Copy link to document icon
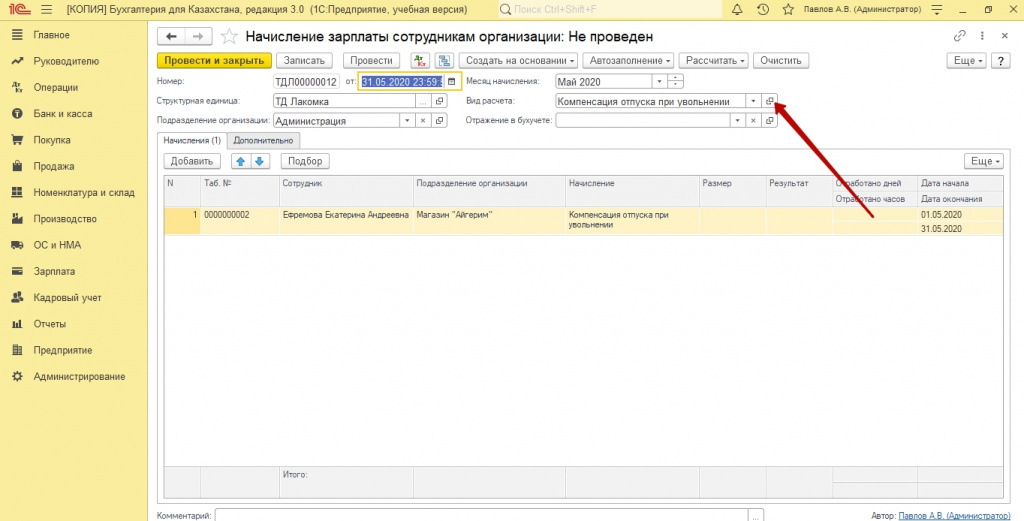 point(959,36)
